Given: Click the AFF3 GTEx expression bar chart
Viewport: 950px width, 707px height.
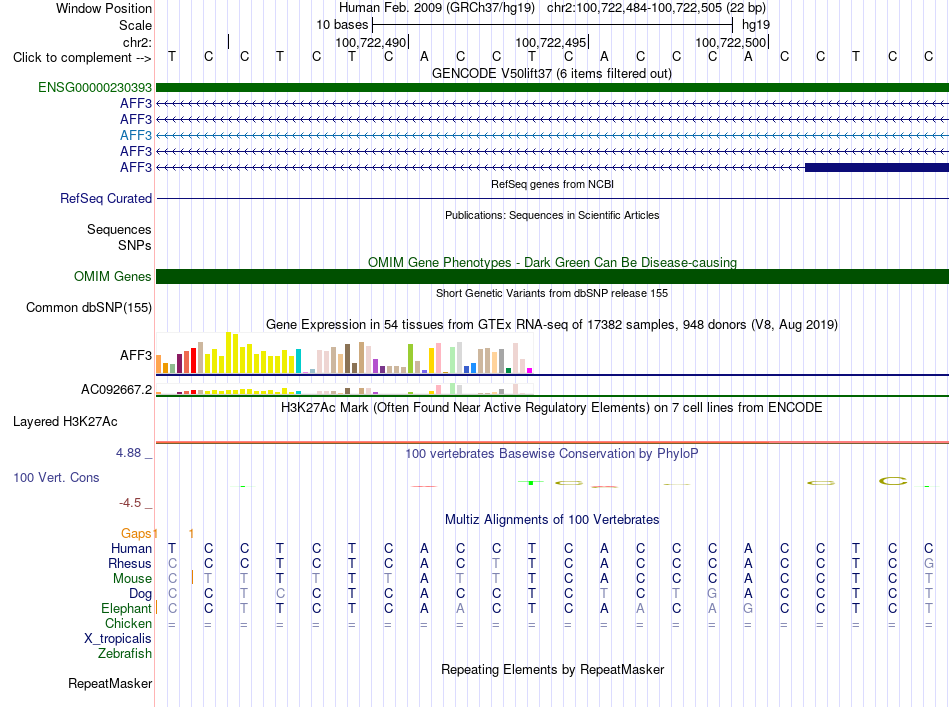Looking at the screenshot, I should tap(344, 353).
